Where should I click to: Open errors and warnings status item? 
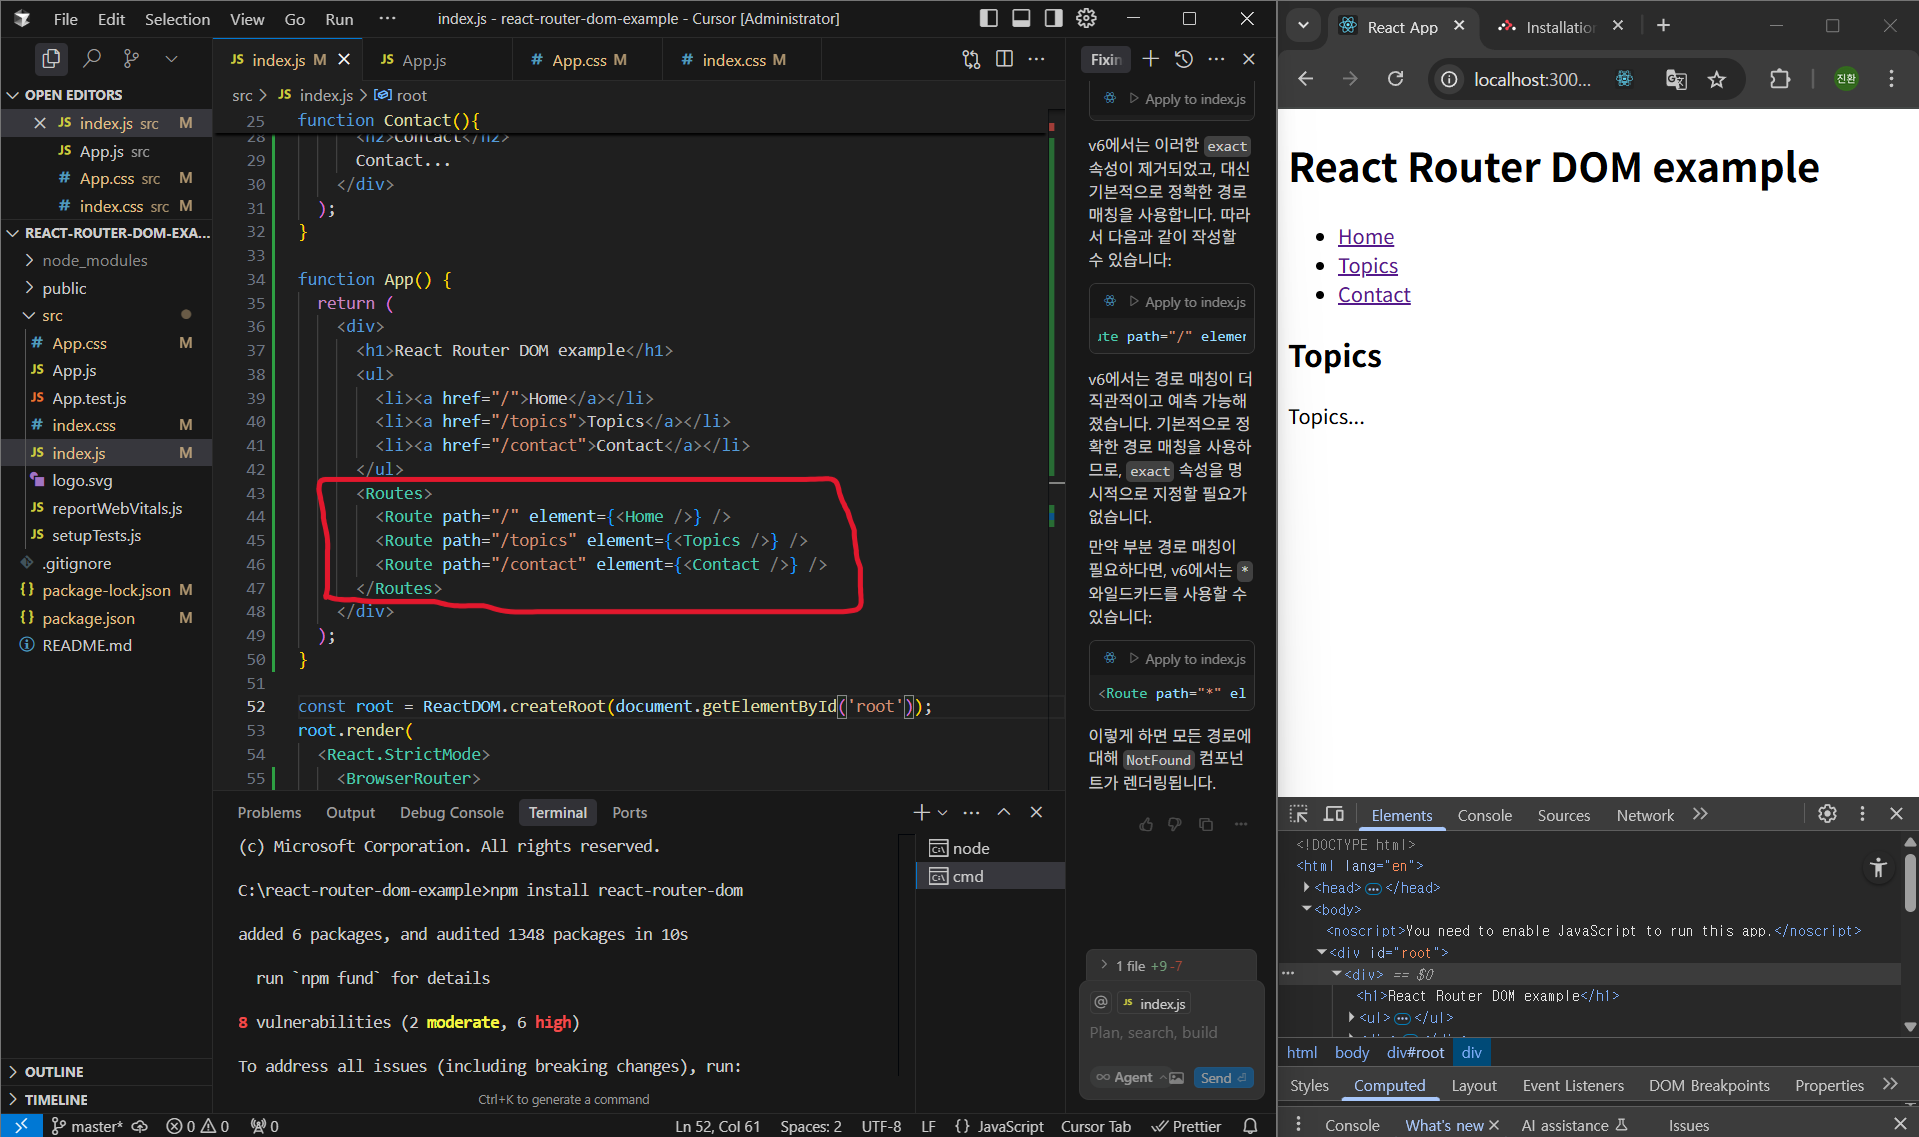pyautogui.click(x=198, y=1126)
